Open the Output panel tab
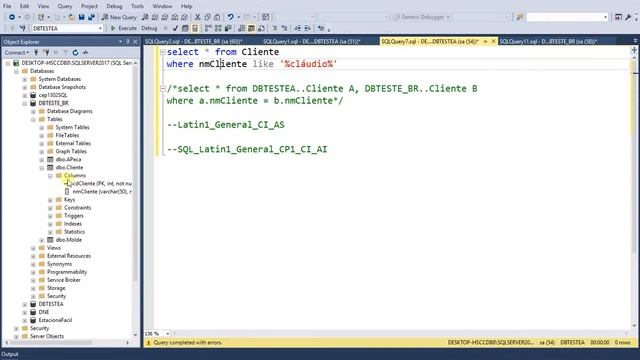 [10, 354]
